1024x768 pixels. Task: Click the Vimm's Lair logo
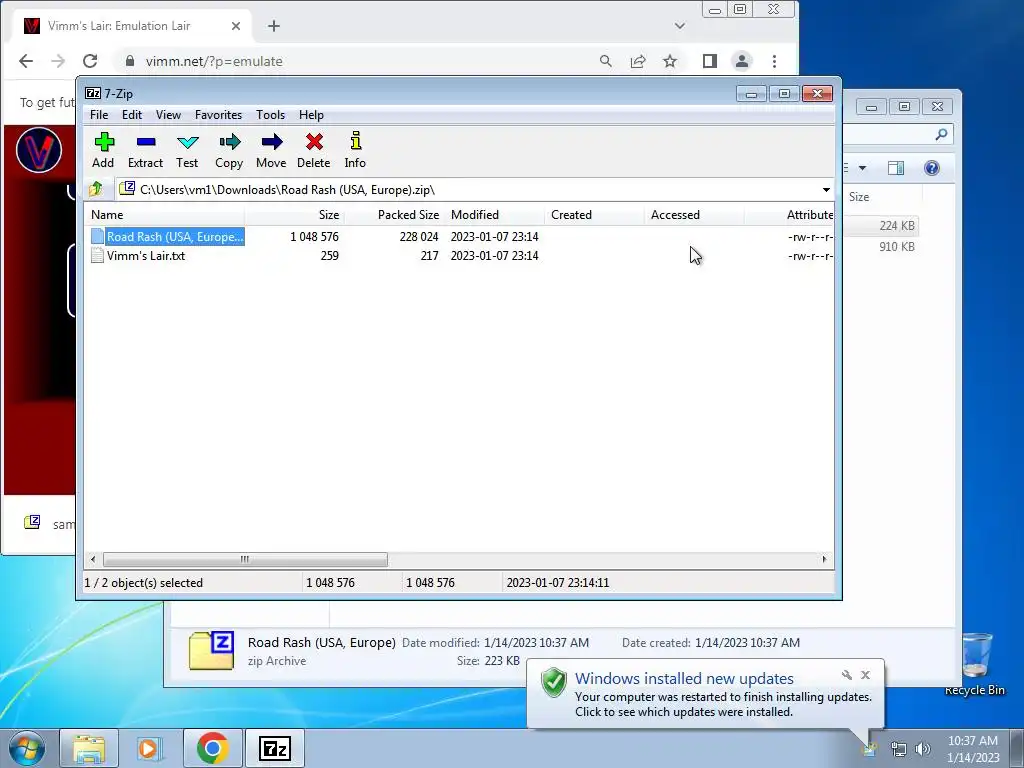(39, 150)
